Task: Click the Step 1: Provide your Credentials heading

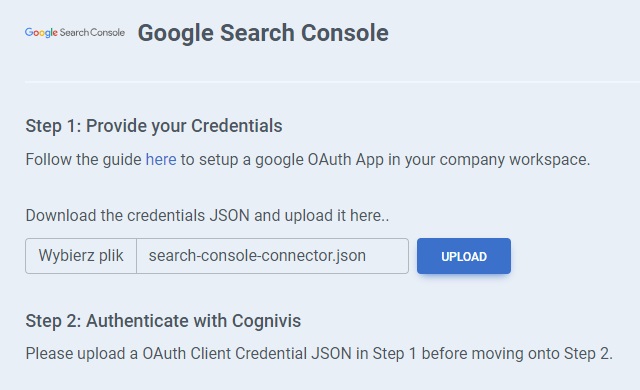Action: [154, 126]
